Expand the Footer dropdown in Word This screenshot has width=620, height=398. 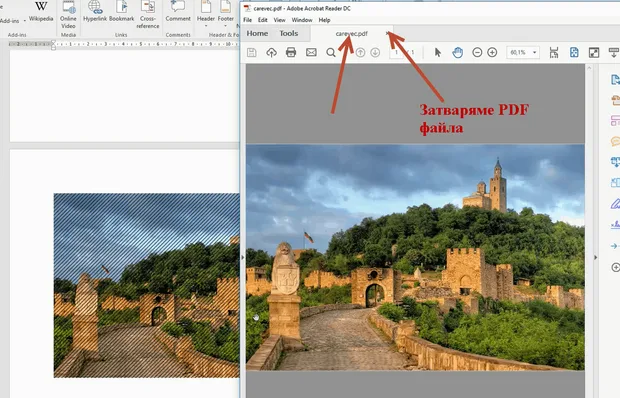point(225,26)
